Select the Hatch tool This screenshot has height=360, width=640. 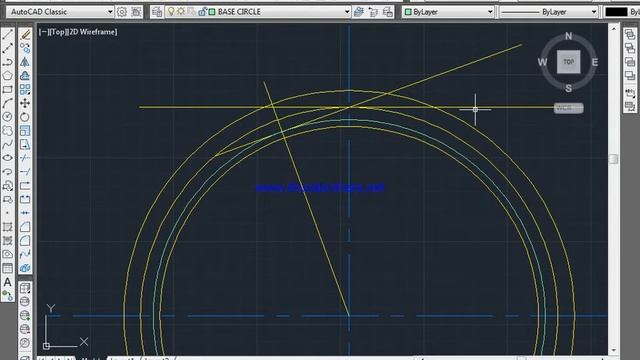click(7, 227)
